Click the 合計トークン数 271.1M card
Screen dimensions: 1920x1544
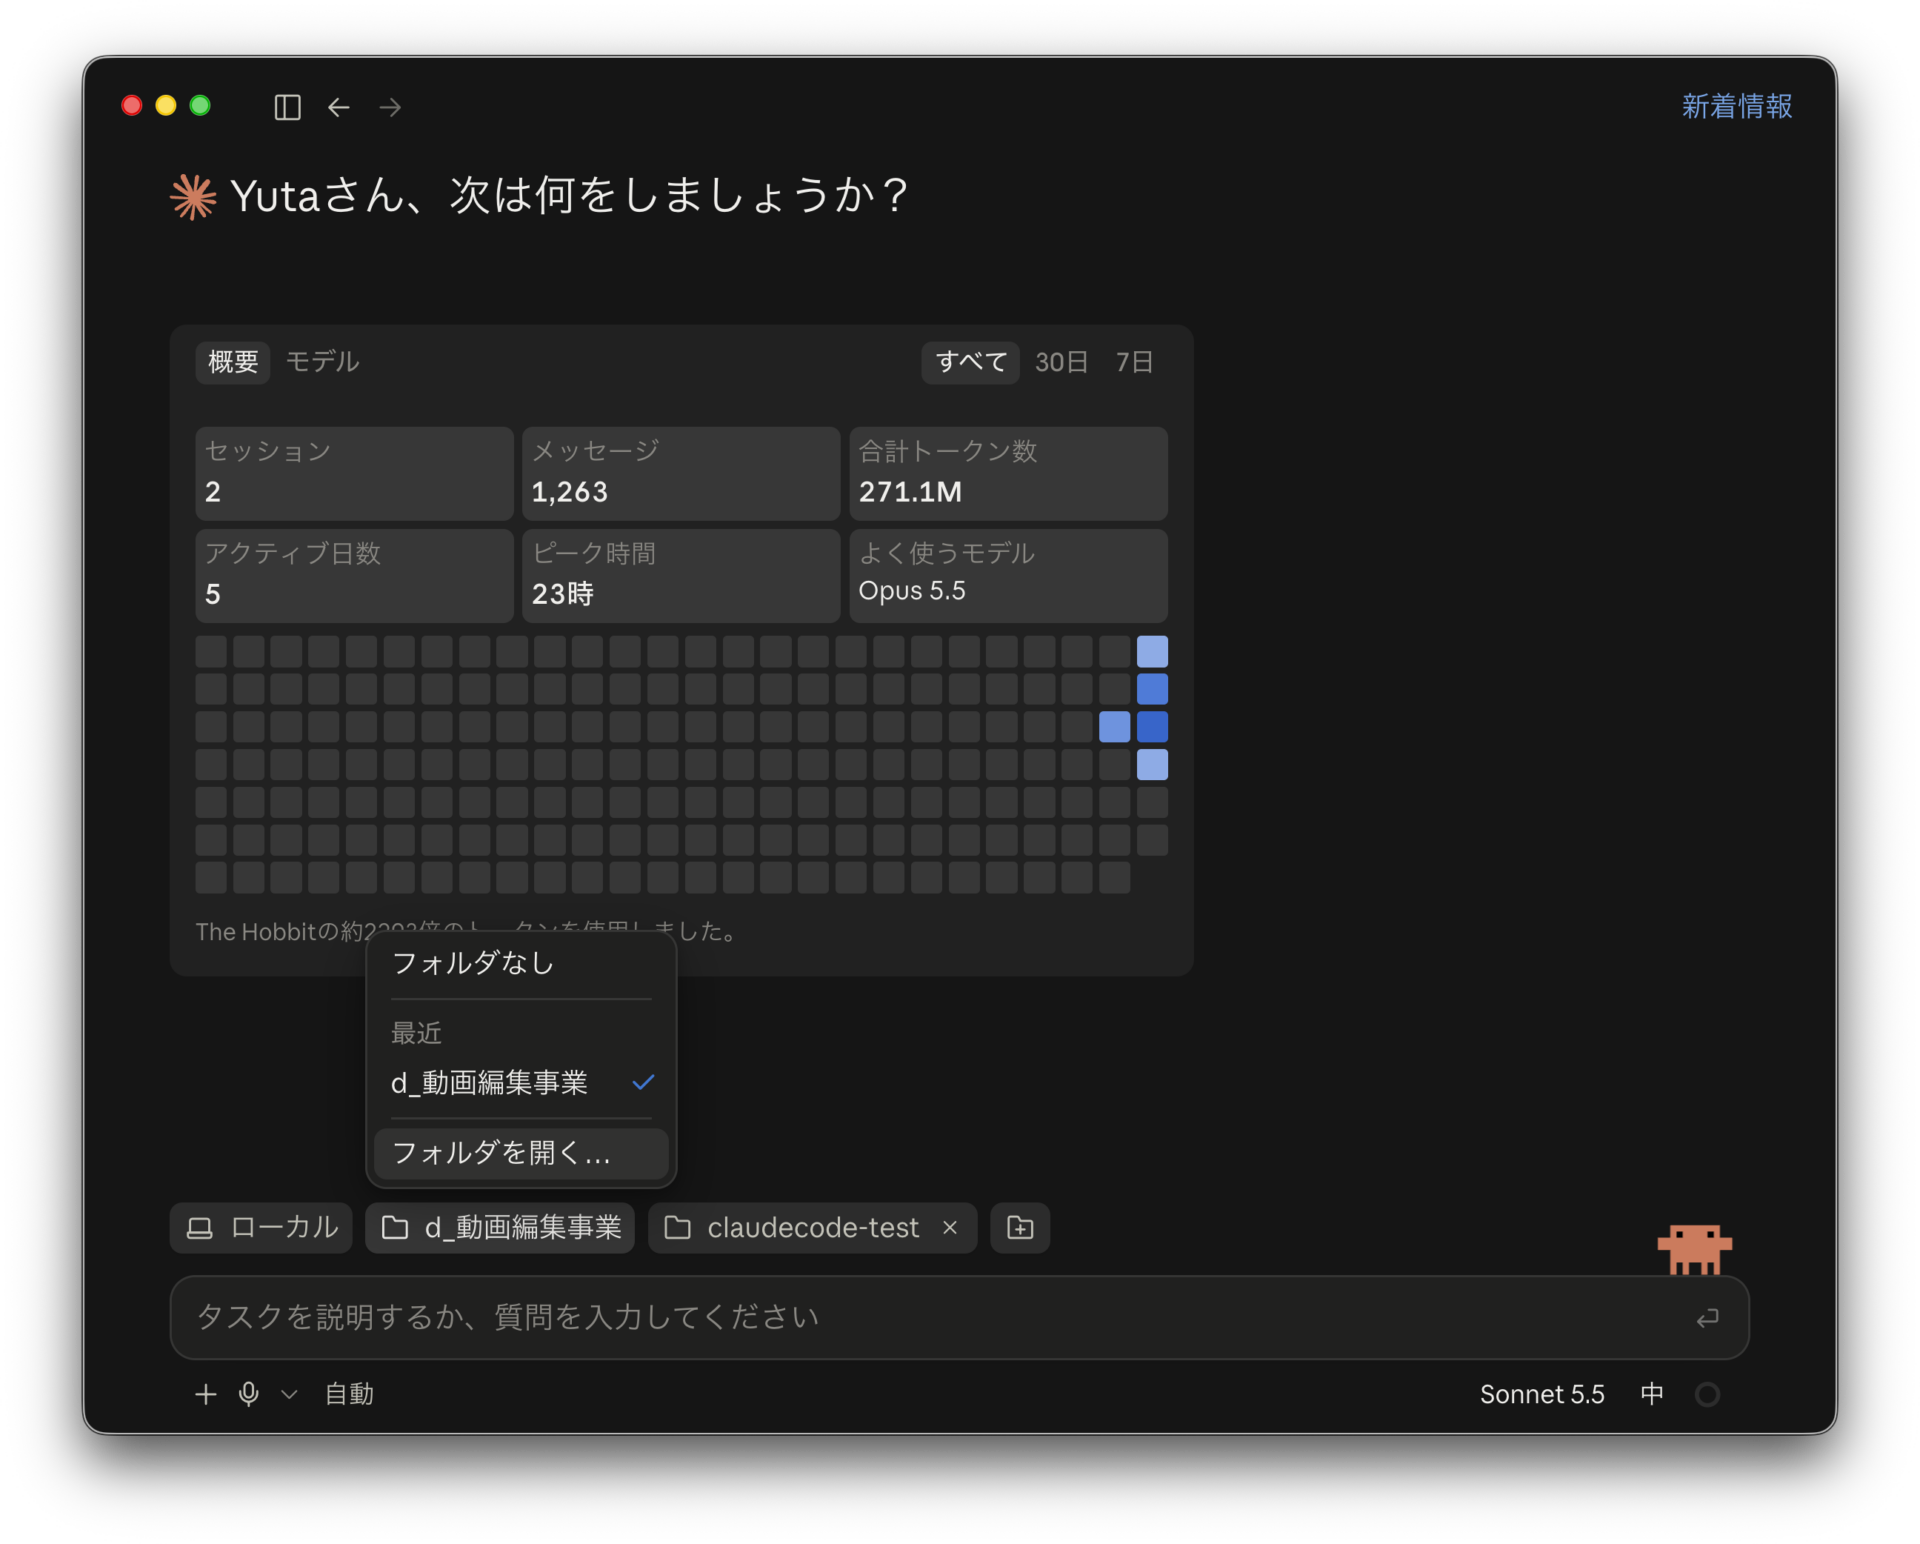coord(1008,473)
